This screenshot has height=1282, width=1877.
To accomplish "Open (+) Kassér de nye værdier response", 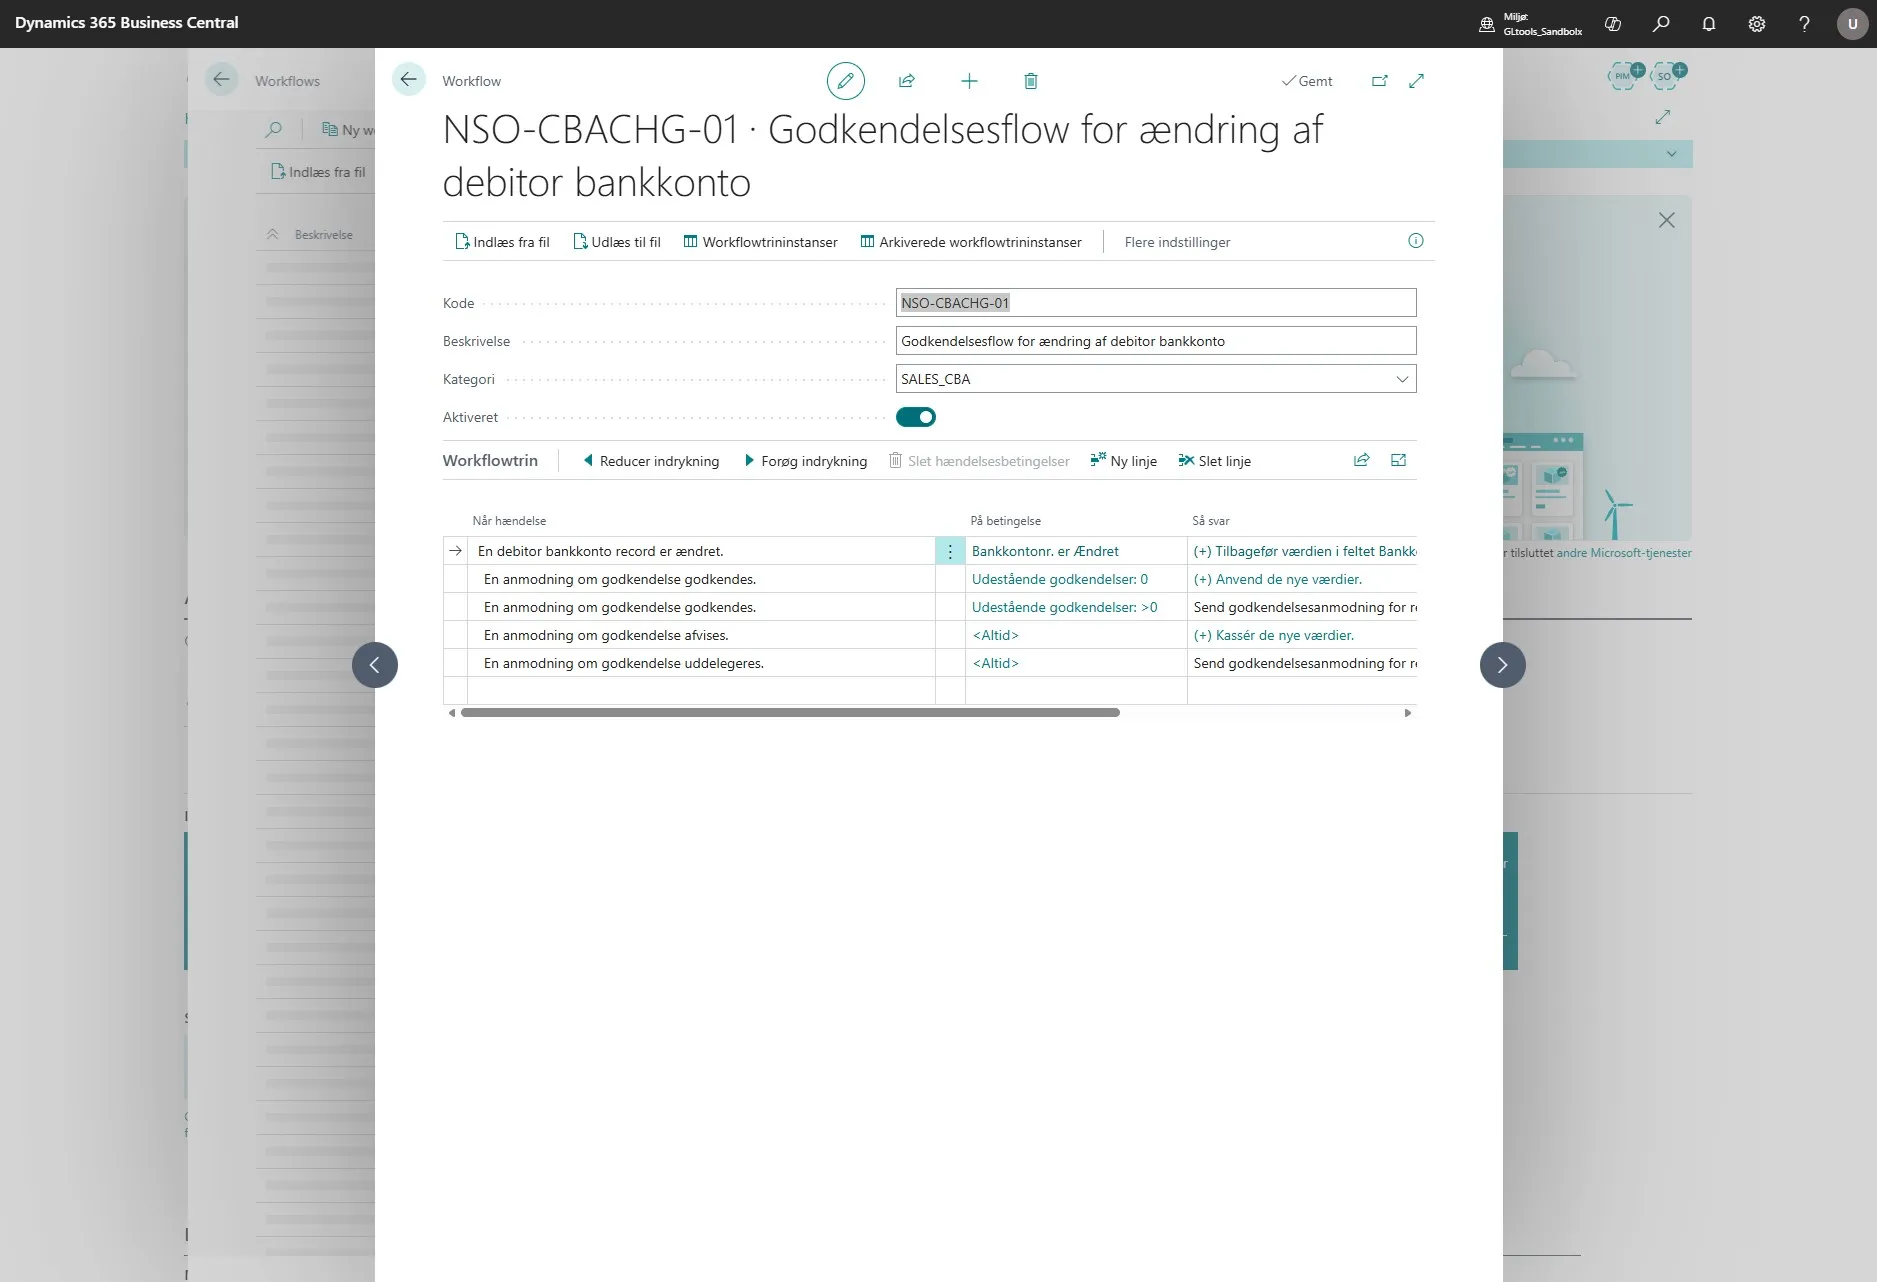I will coord(1274,635).
